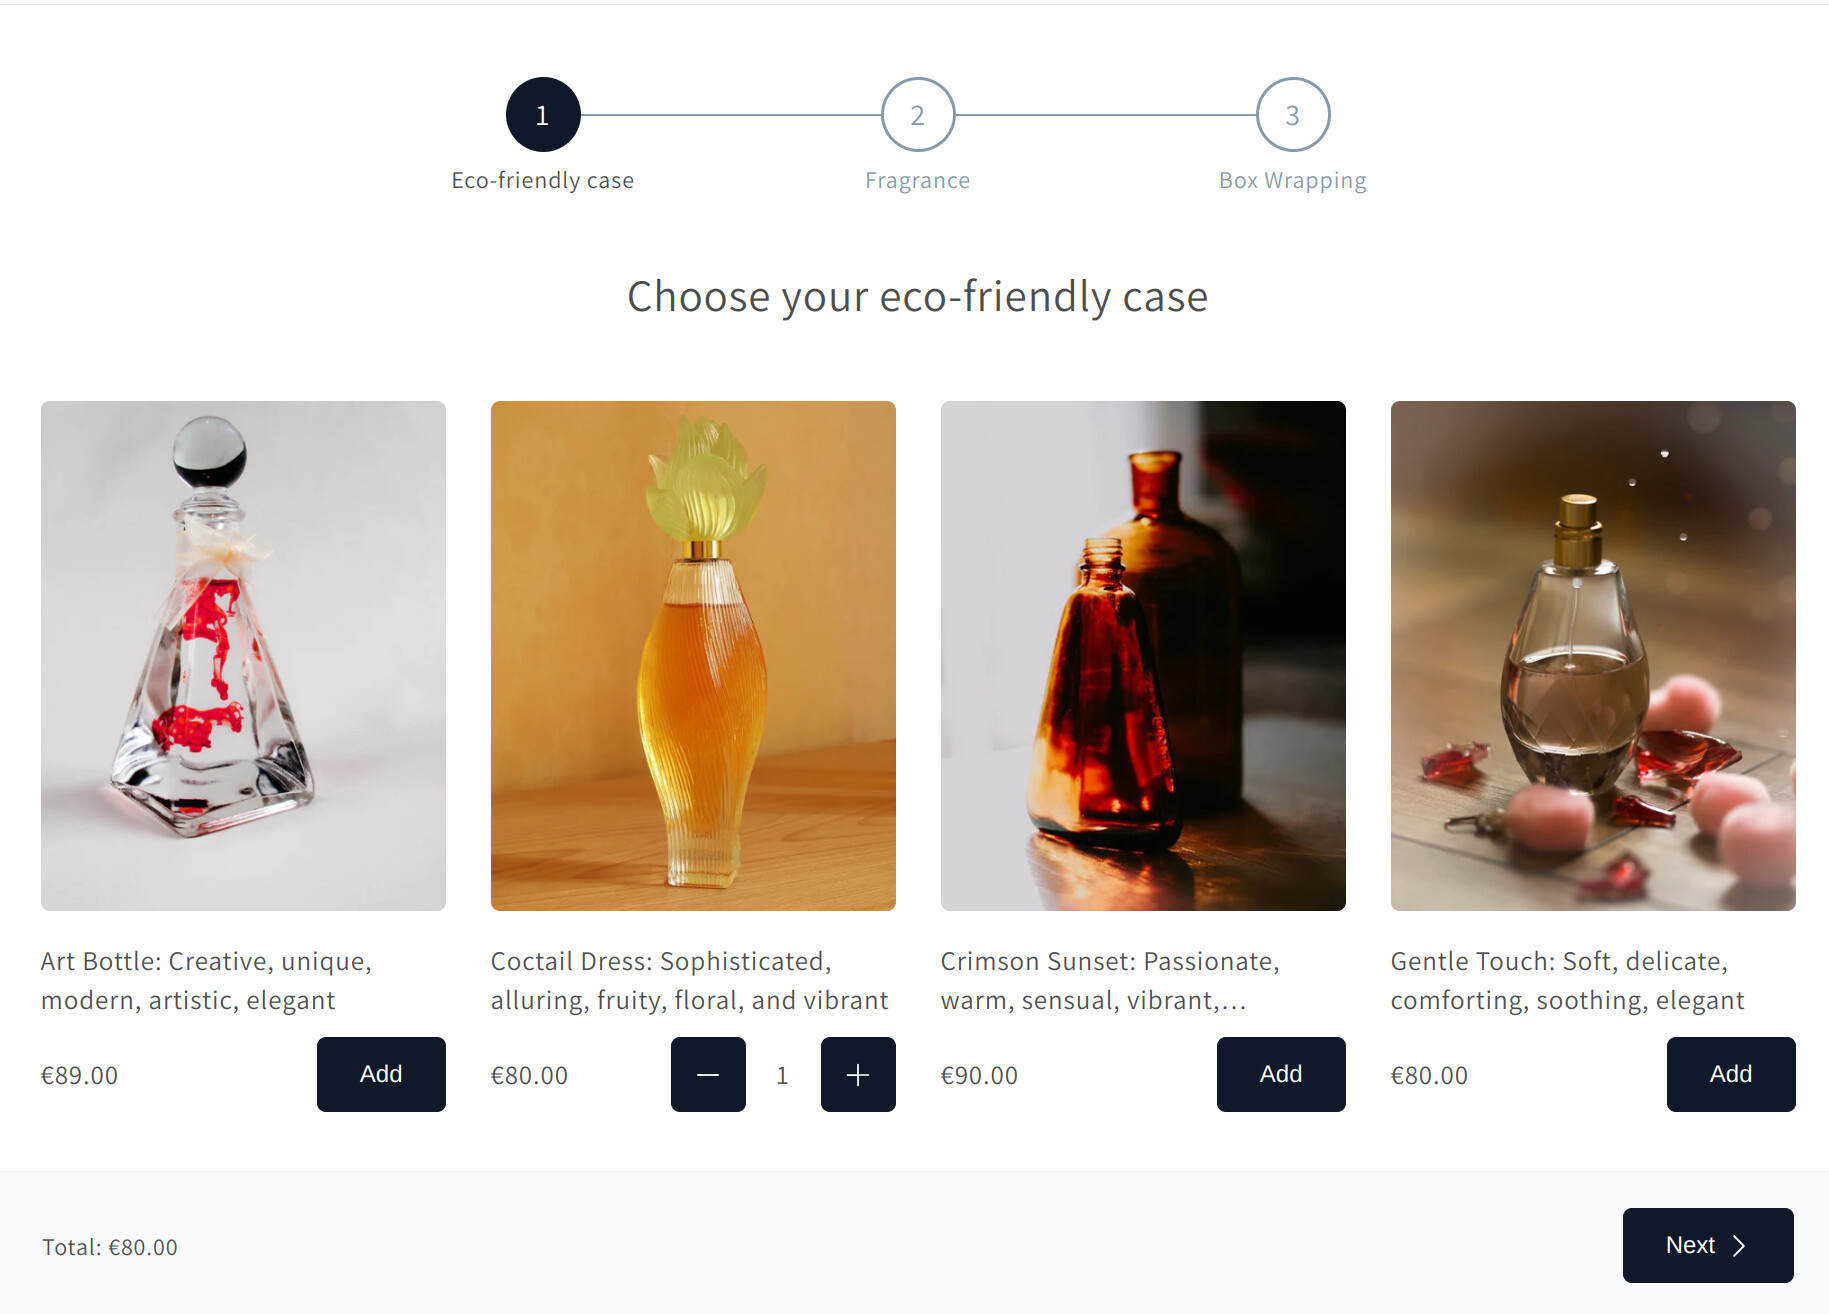Screen dimensions: 1829x1314
Task: Go to step 3 Box Wrapping circle
Action: (x=1292, y=115)
